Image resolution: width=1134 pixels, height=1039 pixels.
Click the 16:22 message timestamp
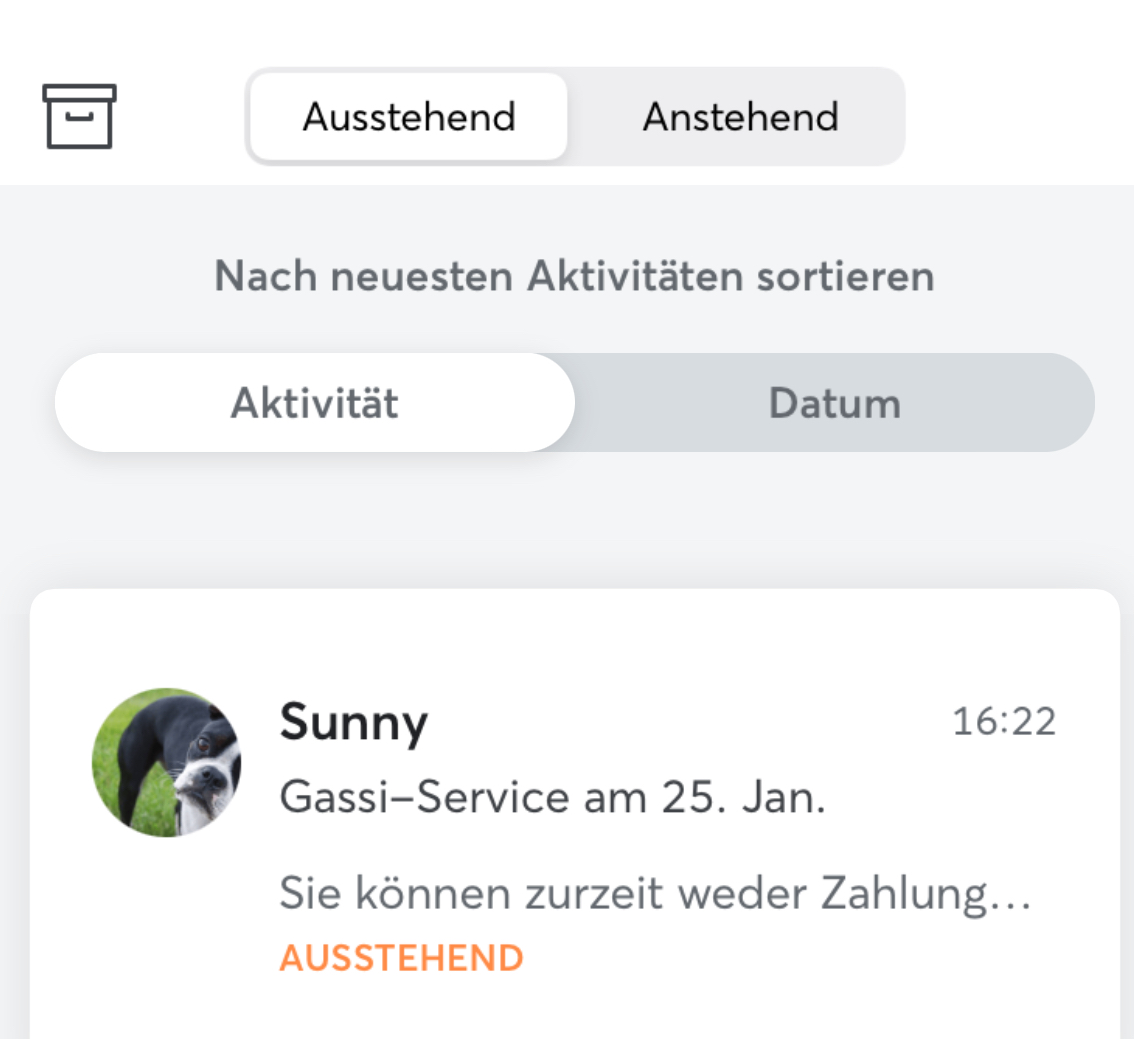[1003, 721]
